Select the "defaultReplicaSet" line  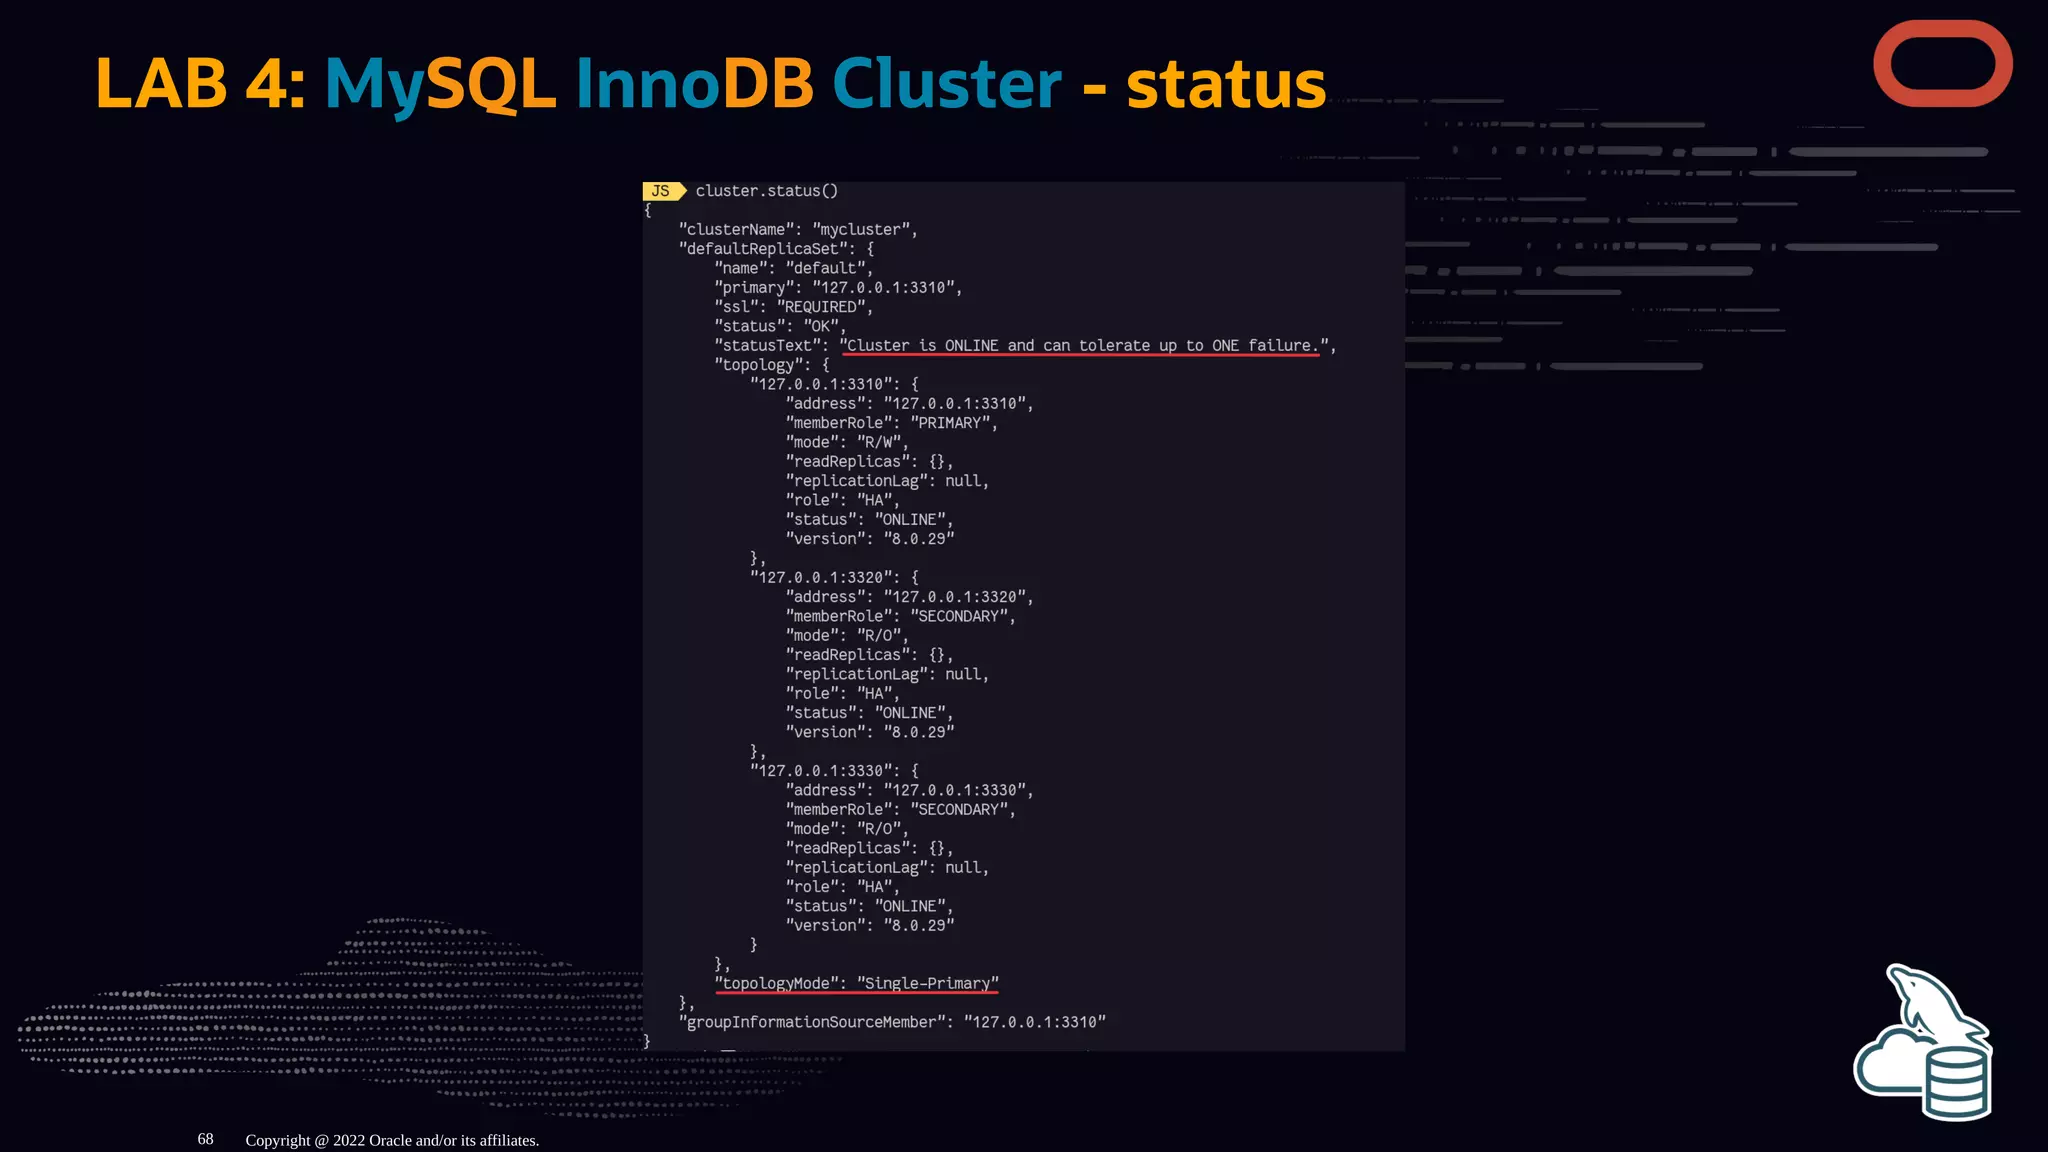[x=777, y=249]
